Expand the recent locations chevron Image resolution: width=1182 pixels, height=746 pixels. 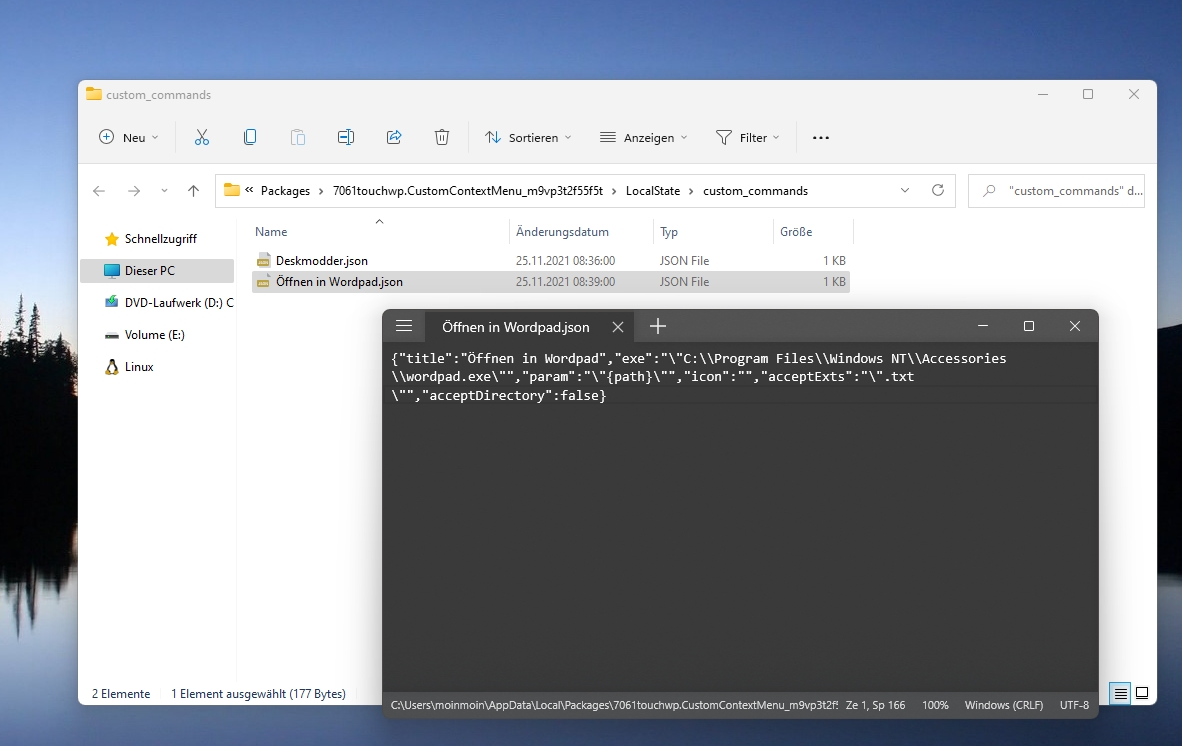(164, 191)
